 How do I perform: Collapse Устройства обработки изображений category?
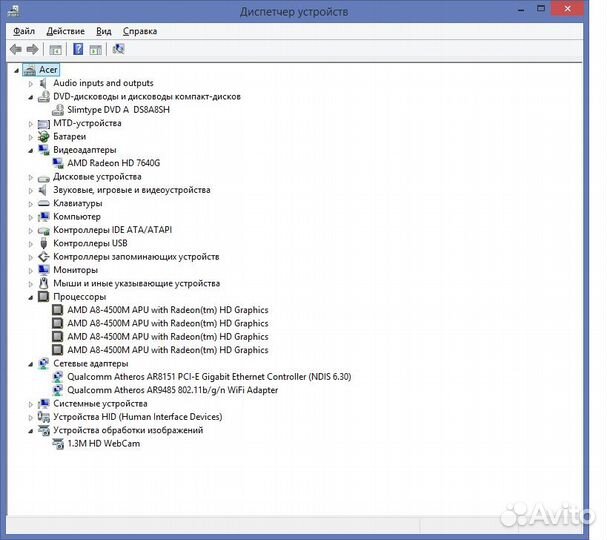31,431
